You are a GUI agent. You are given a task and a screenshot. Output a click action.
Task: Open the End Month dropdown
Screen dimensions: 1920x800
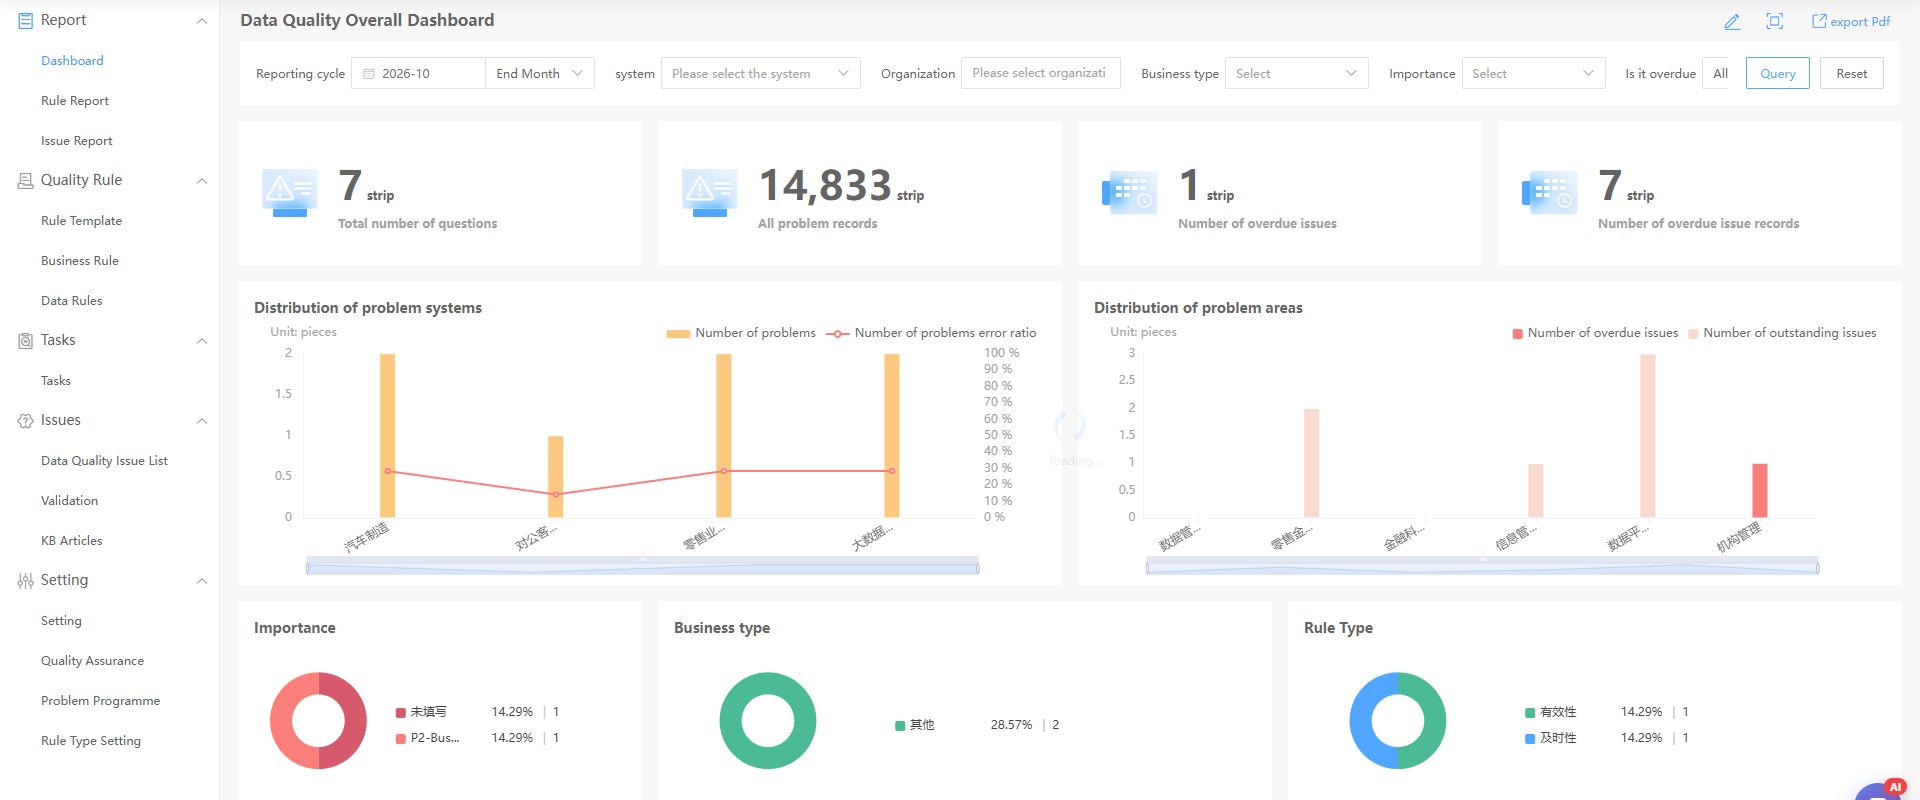(x=540, y=73)
